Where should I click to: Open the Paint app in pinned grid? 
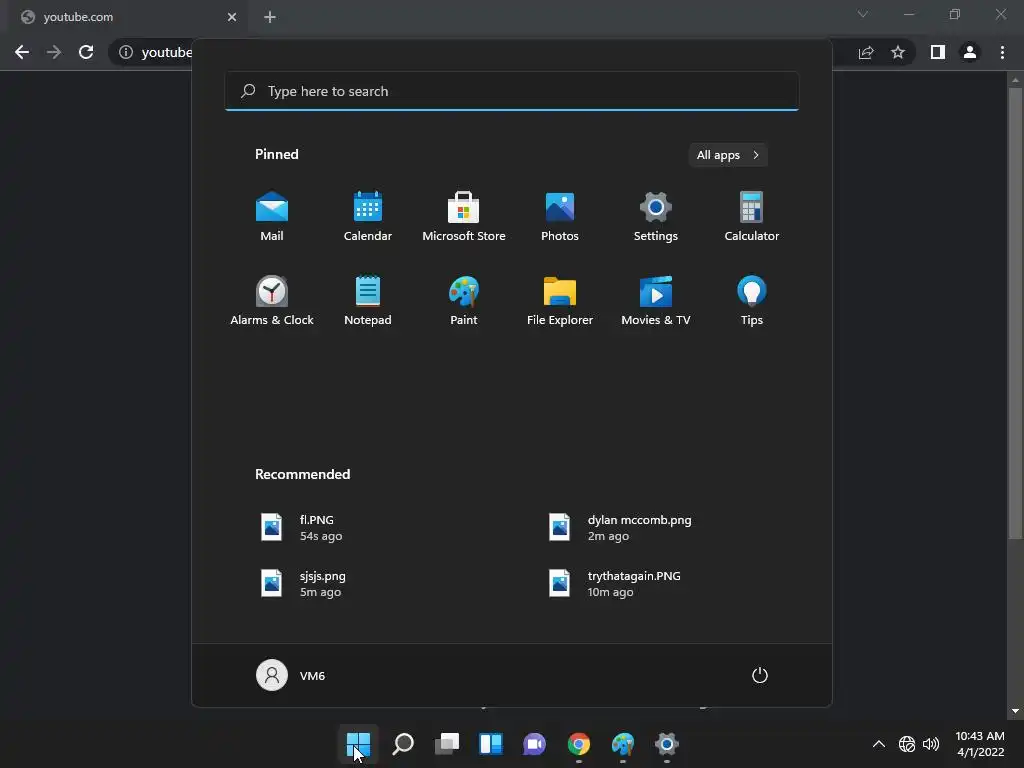464,301
